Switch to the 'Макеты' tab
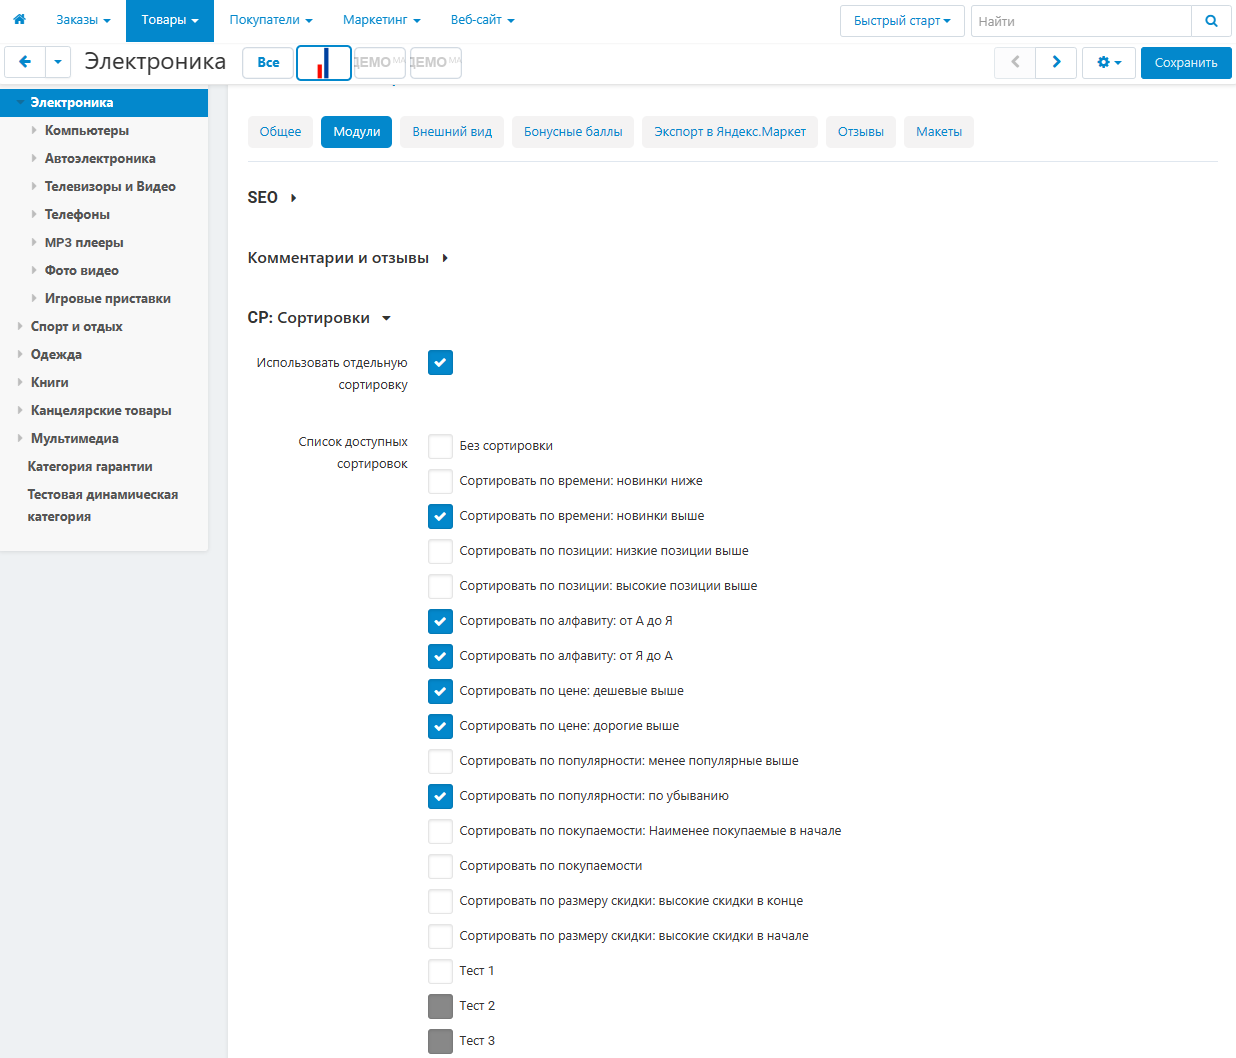 939,132
